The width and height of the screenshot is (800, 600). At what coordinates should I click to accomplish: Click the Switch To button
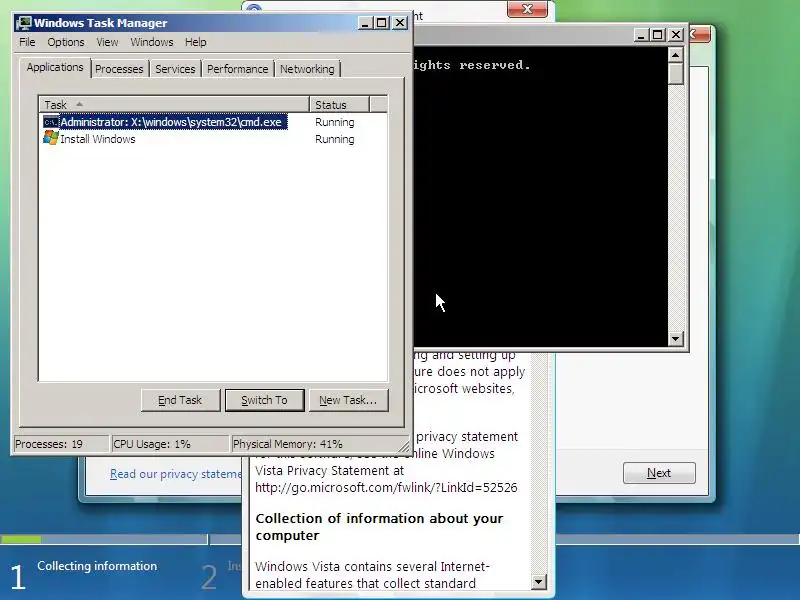(264, 400)
